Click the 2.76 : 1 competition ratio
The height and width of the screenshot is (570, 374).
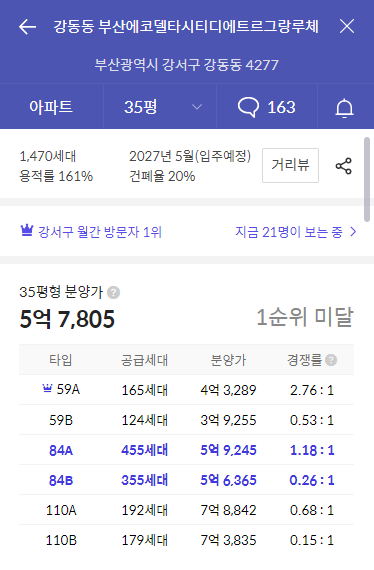(311, 390)
